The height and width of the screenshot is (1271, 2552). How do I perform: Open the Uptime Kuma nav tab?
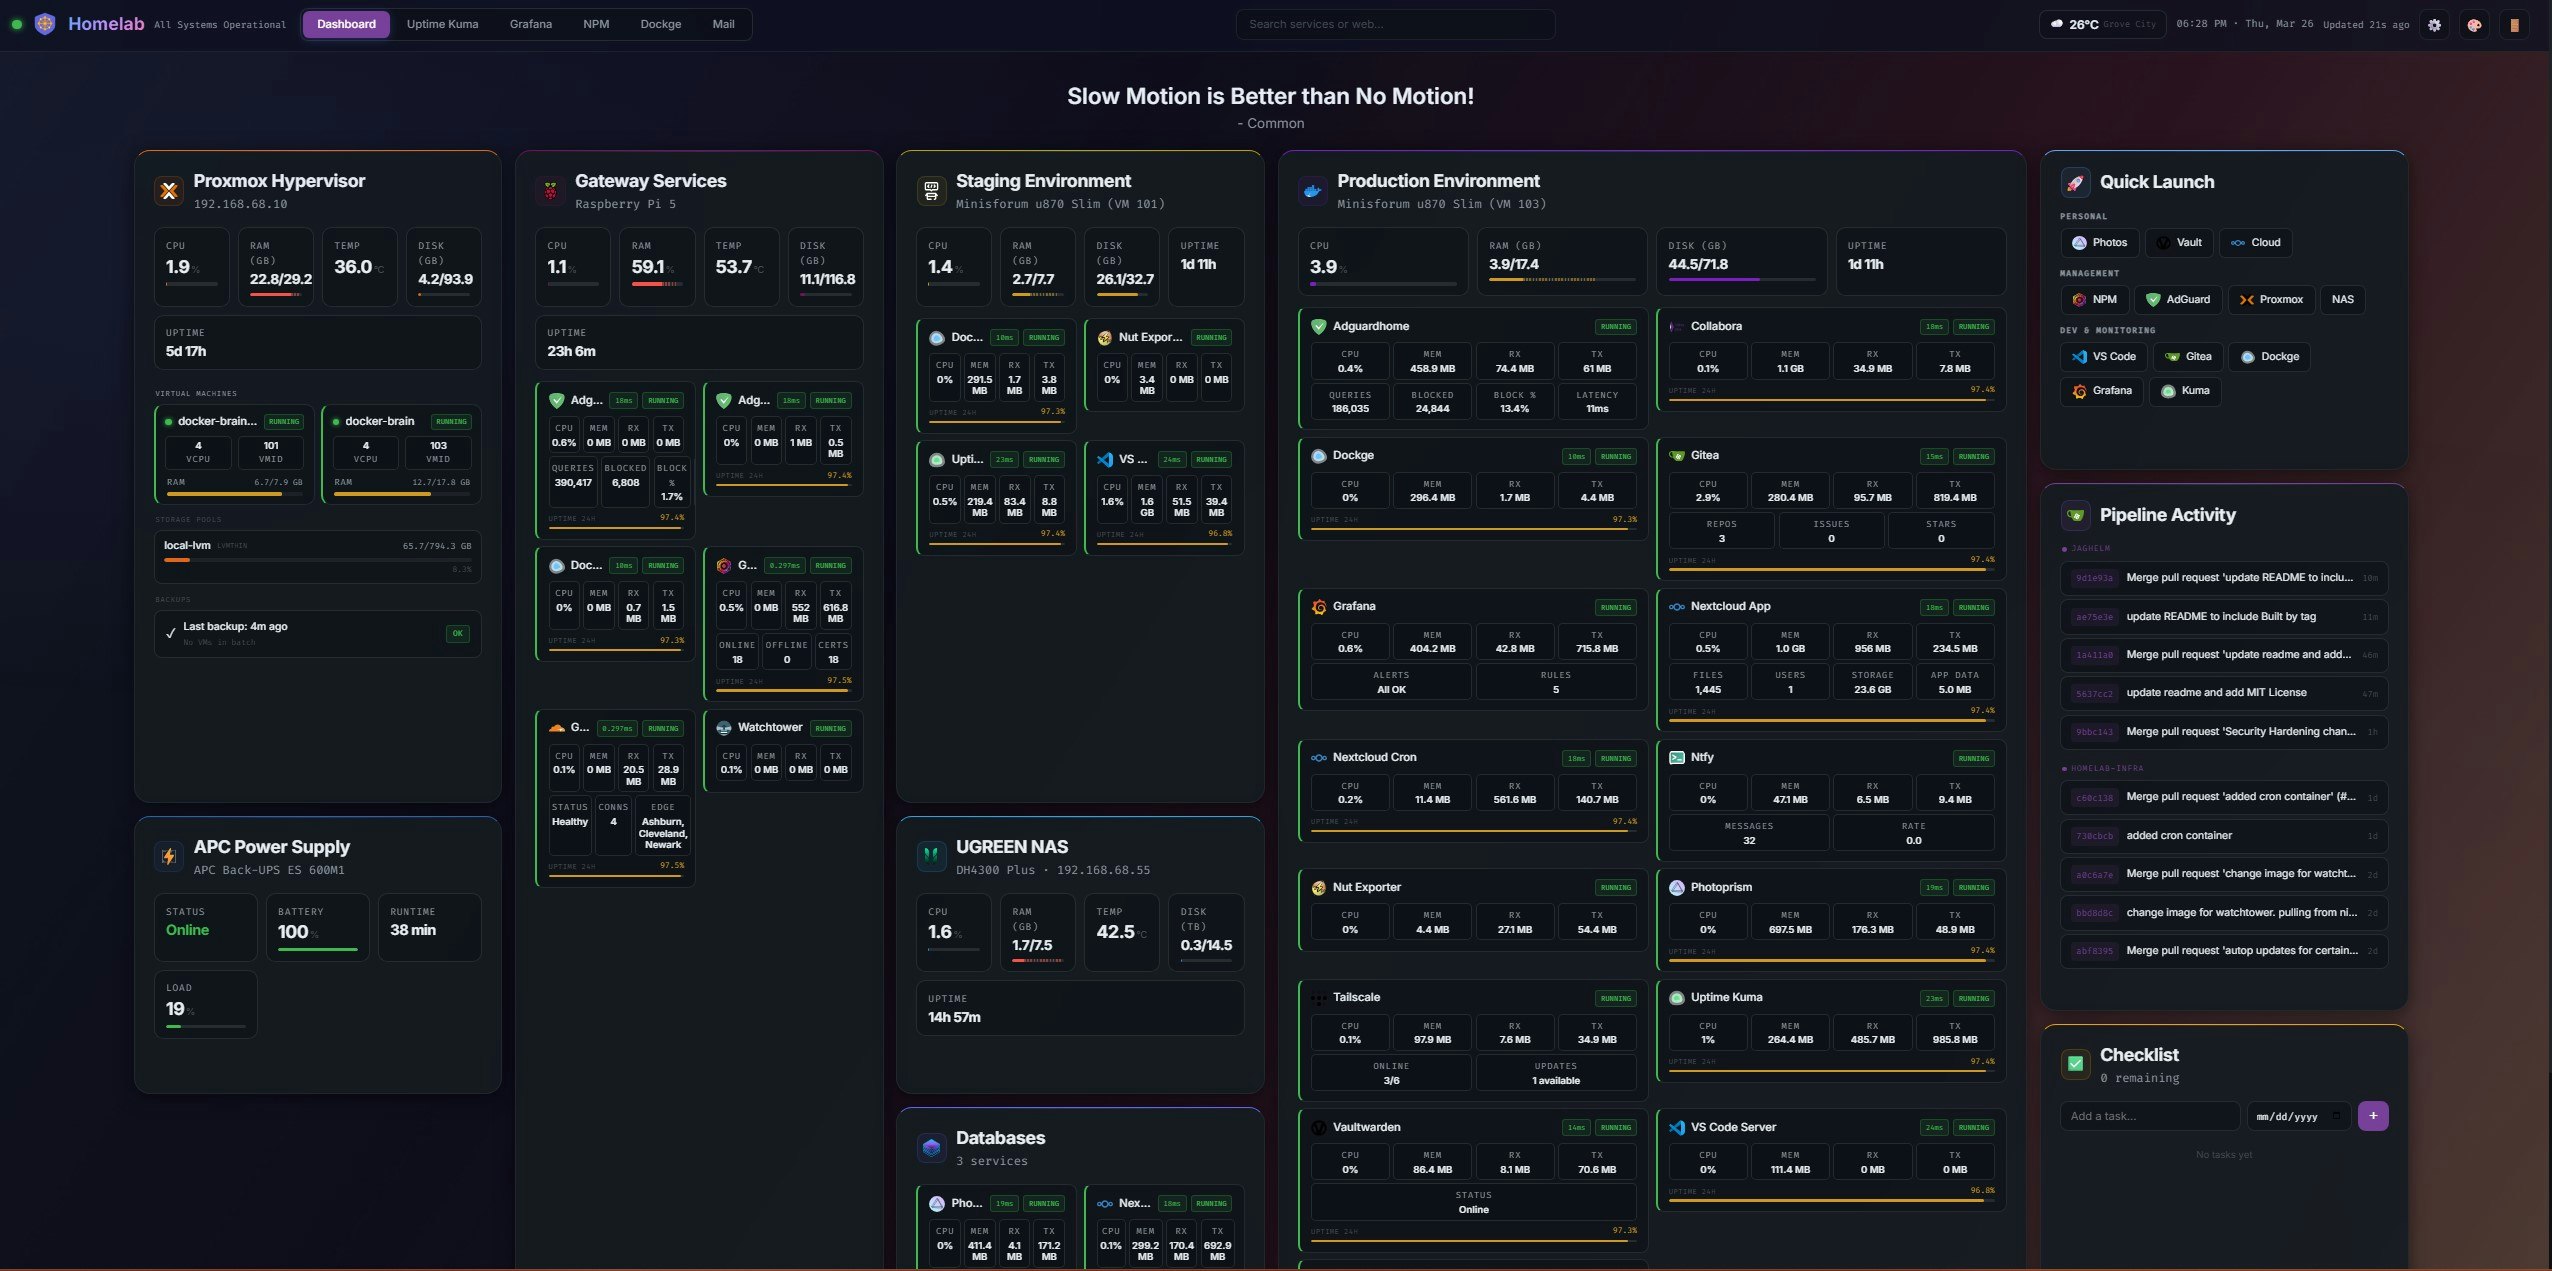[442, 24]
